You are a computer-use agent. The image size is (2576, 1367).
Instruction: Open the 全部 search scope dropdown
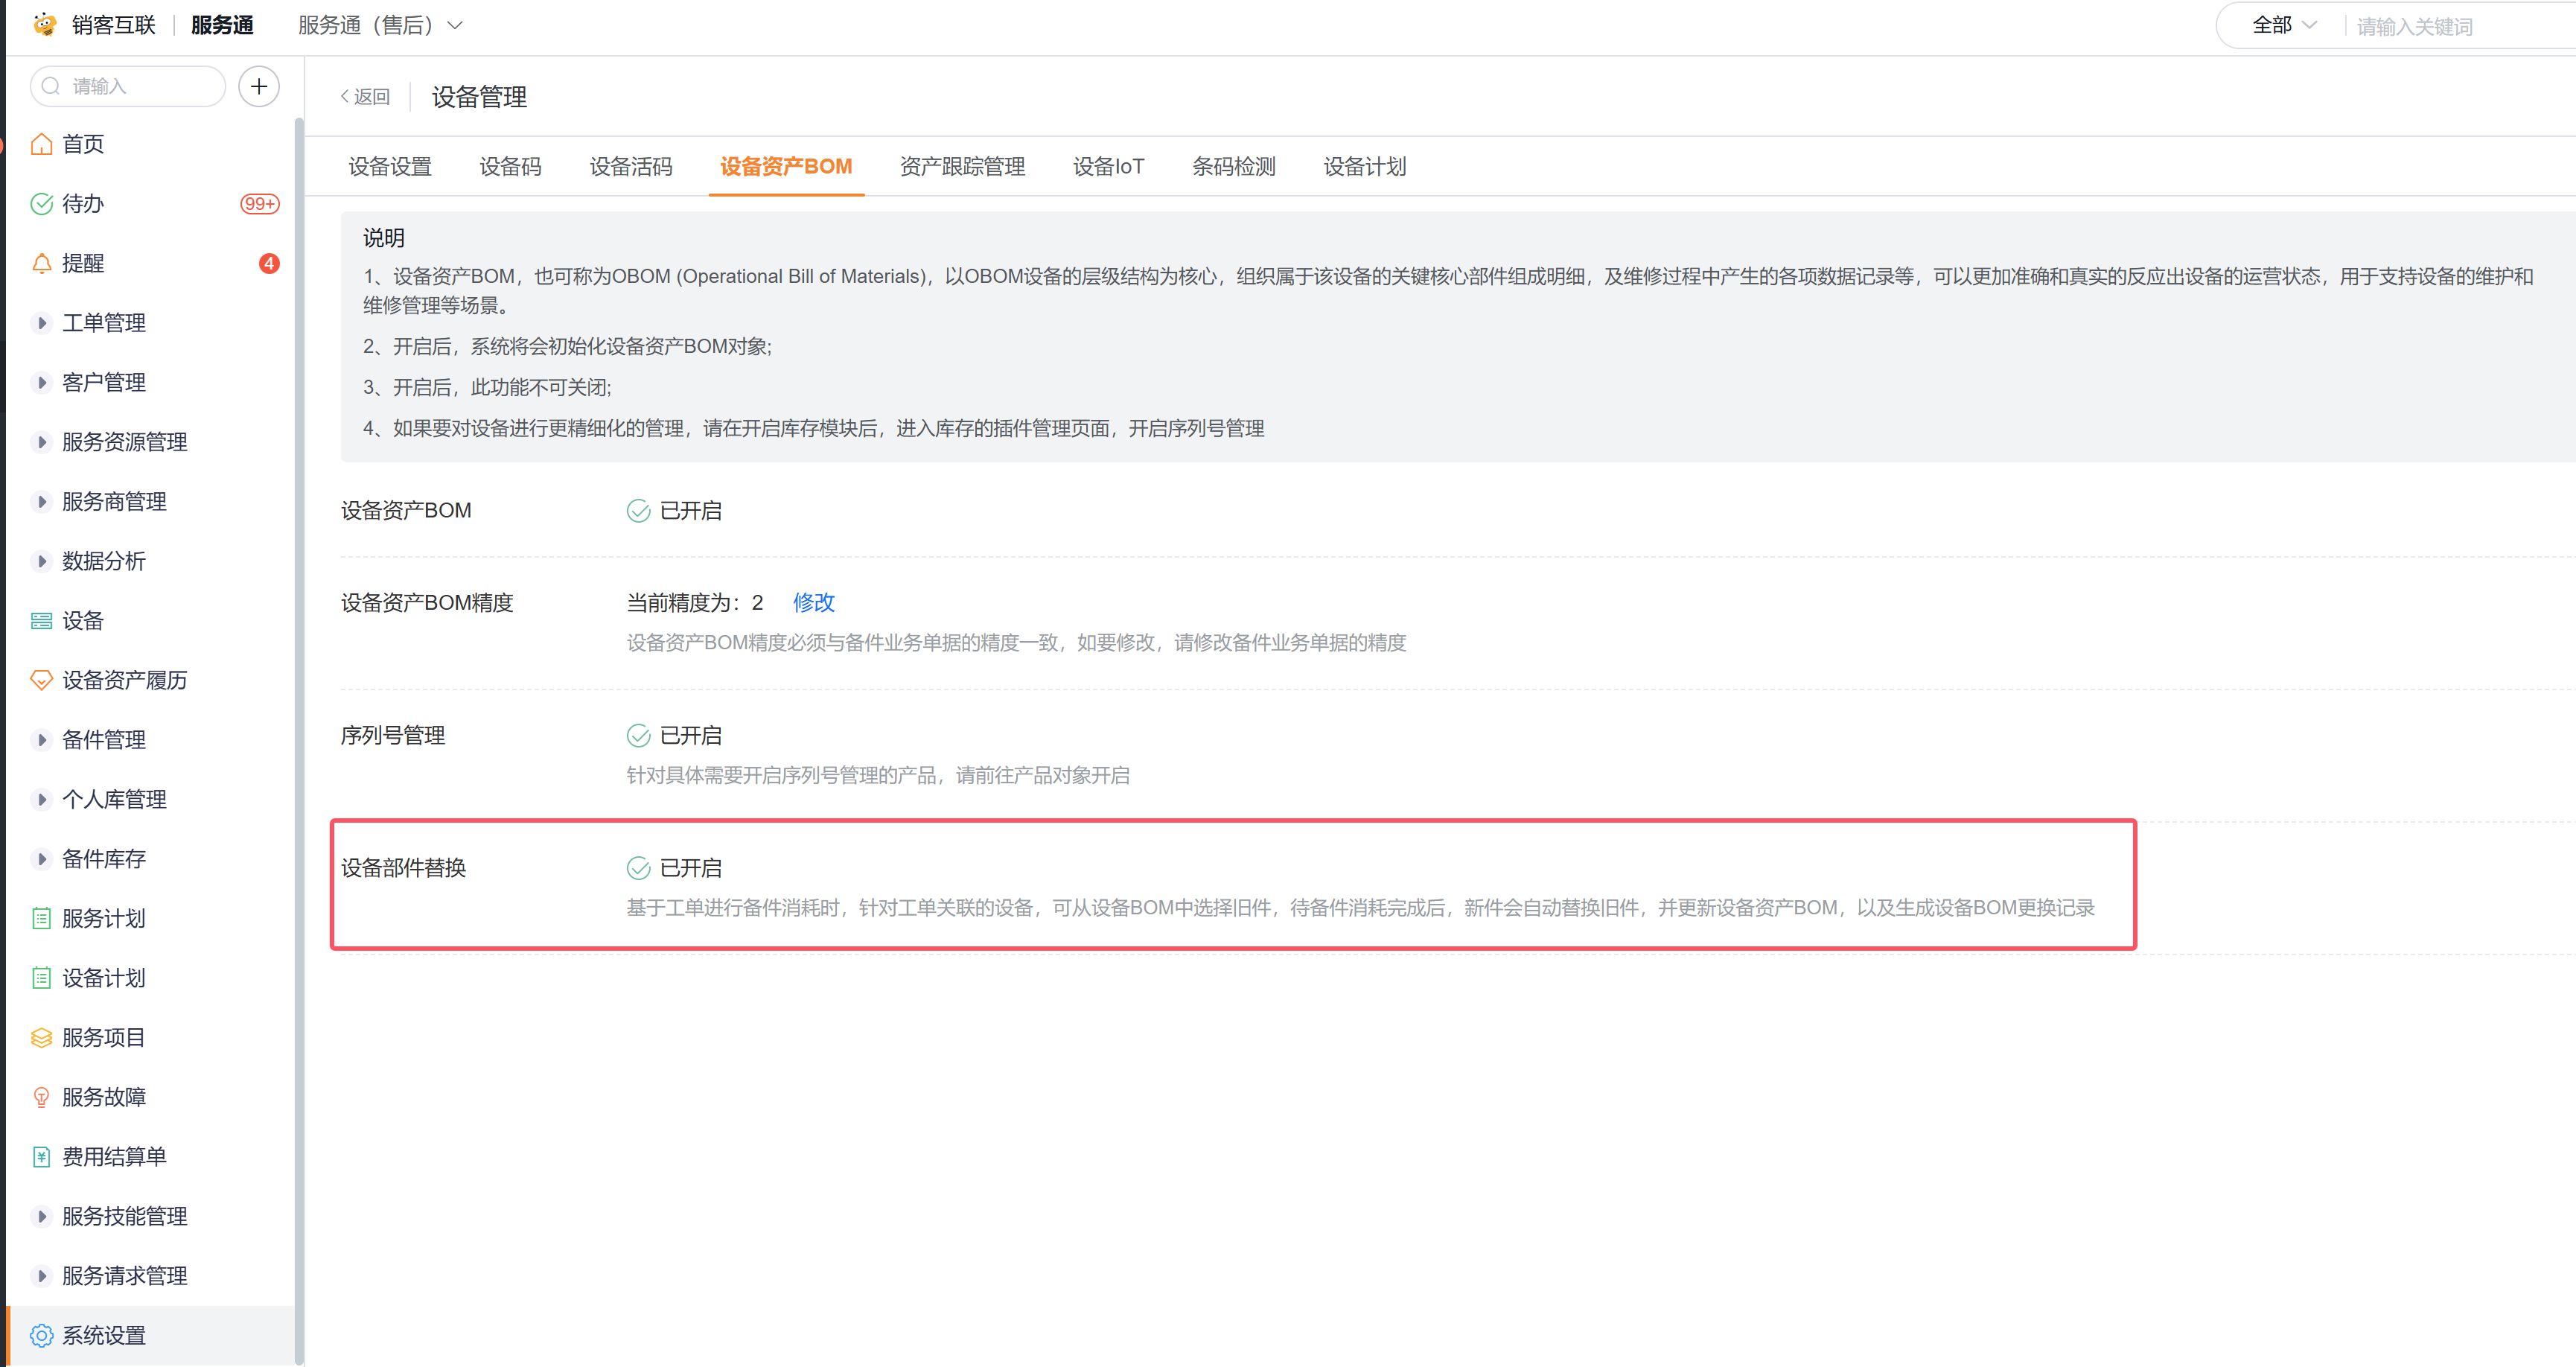point(2283,25)
